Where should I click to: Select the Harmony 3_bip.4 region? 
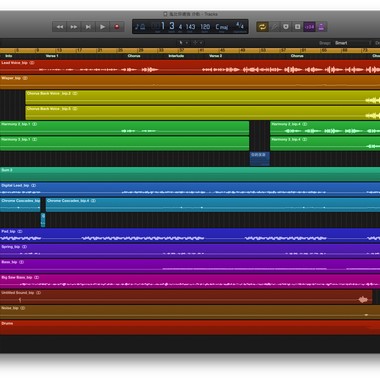[325, 144]
